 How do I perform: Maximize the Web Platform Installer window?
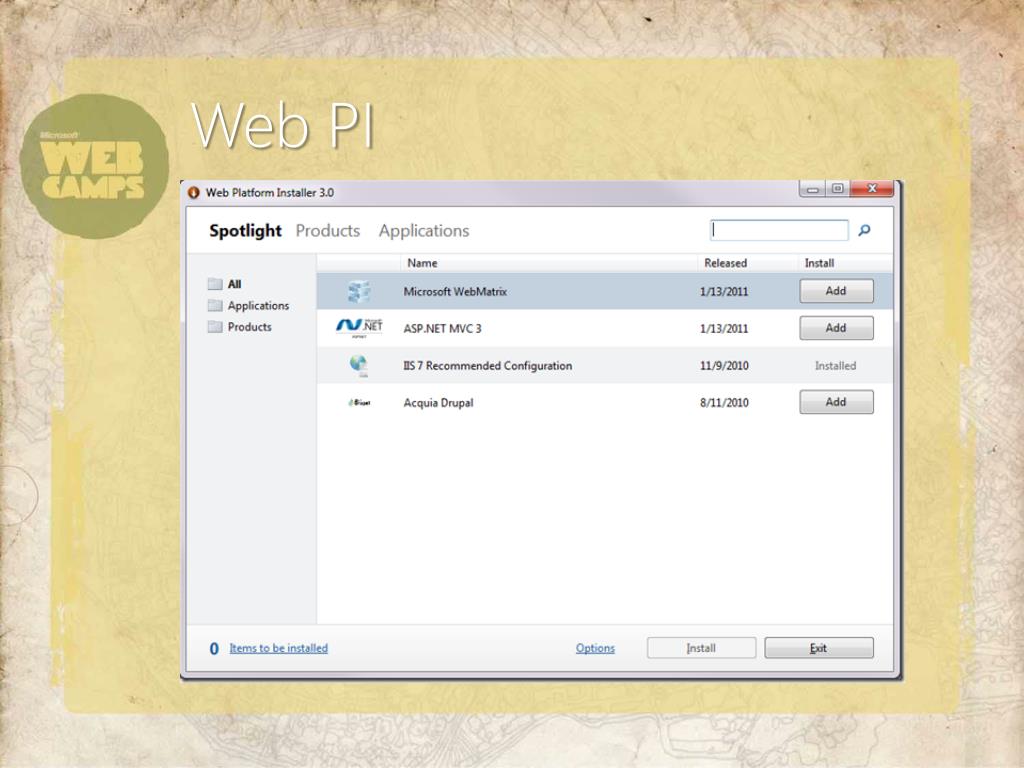pos(837,189)
